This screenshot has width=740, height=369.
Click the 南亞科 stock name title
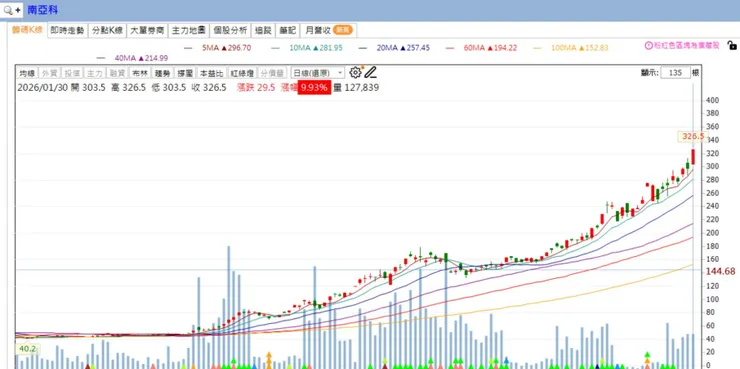(x=42, y=10)
